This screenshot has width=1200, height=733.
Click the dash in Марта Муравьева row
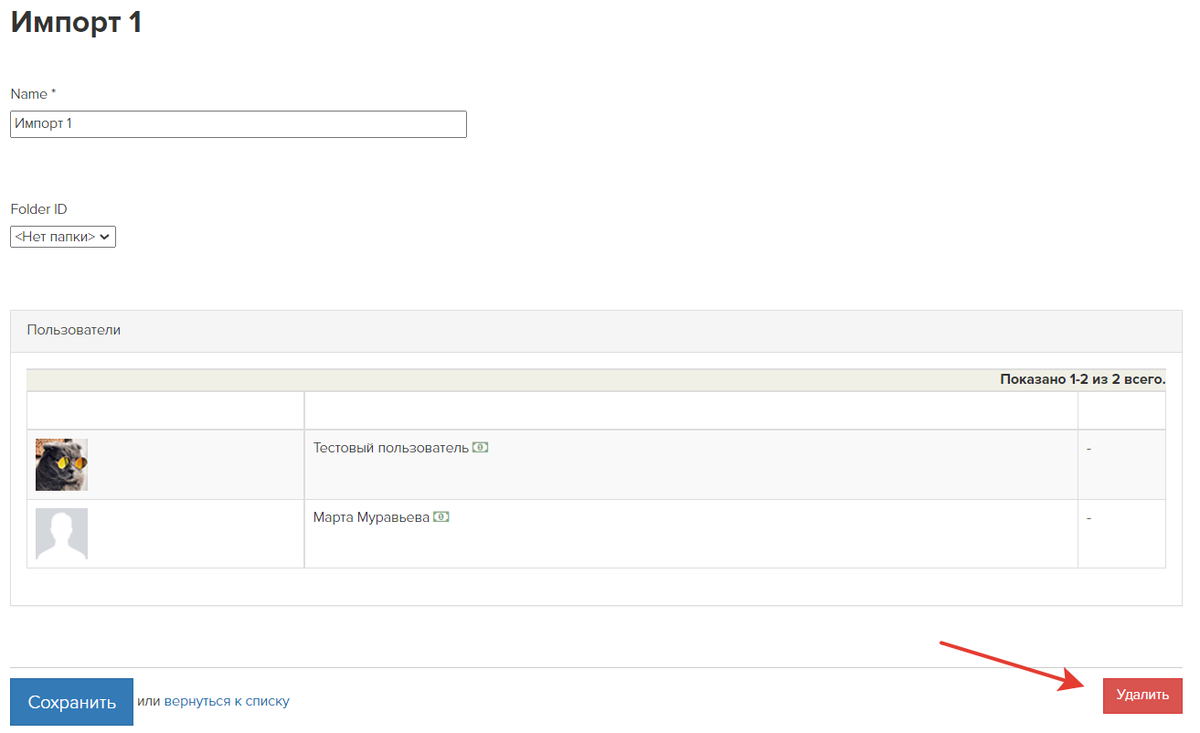(x=1089, y=518)
